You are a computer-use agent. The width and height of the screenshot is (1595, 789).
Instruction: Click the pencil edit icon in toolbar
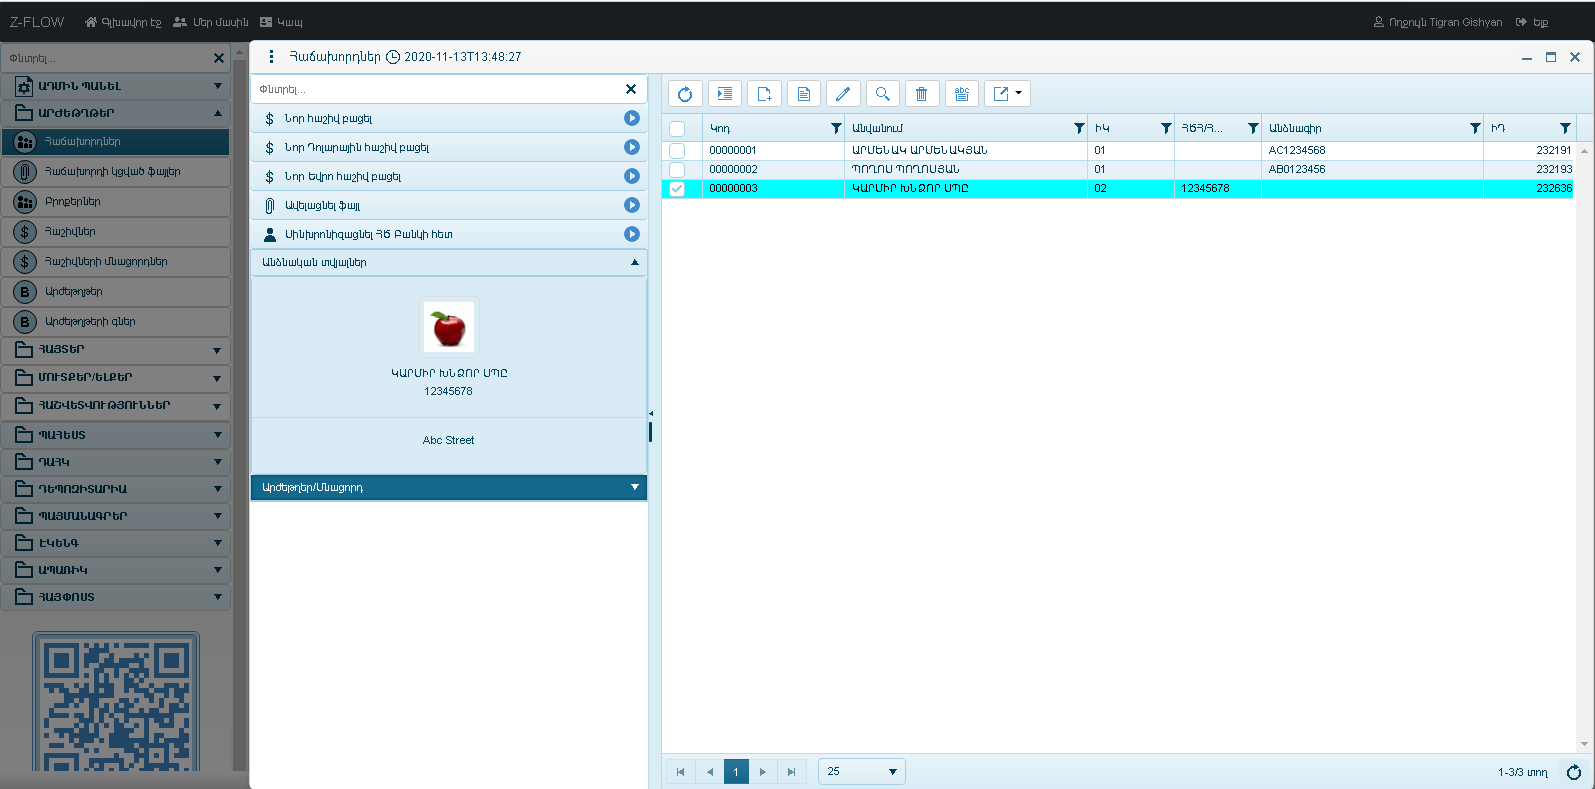click(843, 94)
